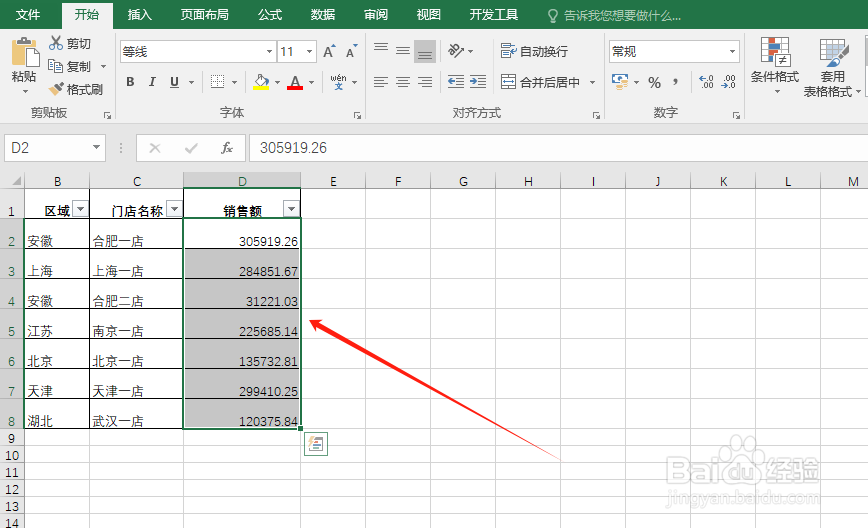
Task: Increase decimal places
Action: (706, 82)
